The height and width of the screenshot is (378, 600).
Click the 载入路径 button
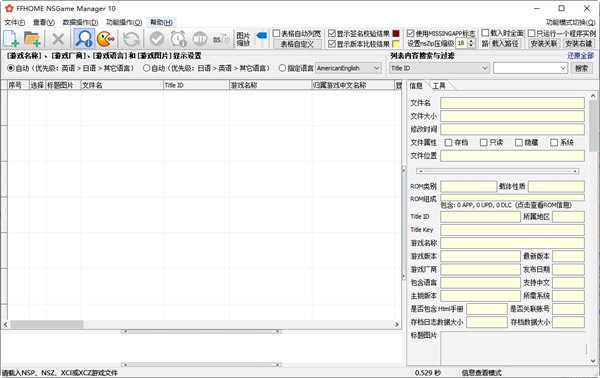(505, 43)
